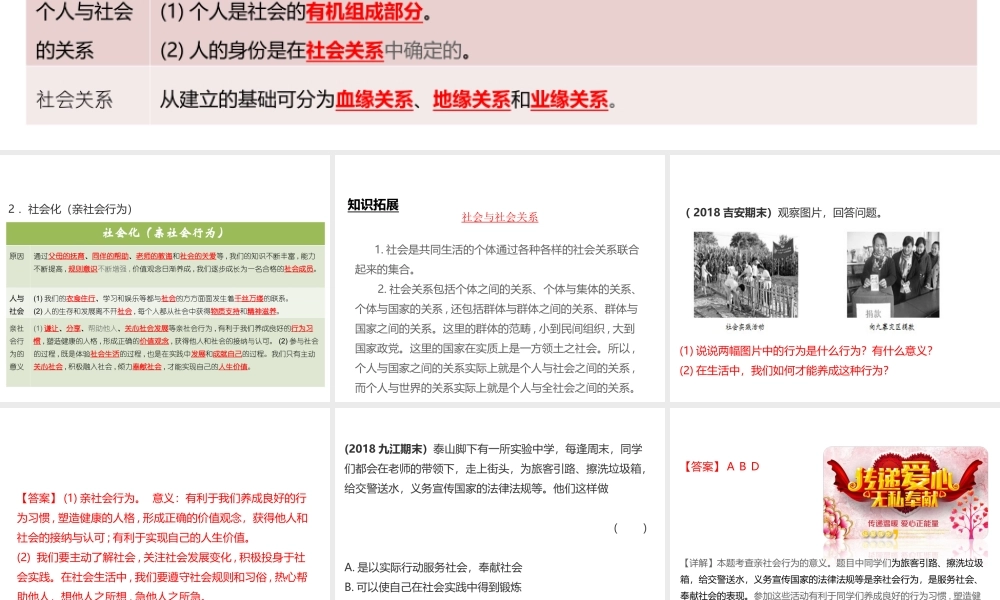Click the blank answer parentheses '( )'
Image resolution: width=1000 pixels, height=600 pixels.
point(630,528)
